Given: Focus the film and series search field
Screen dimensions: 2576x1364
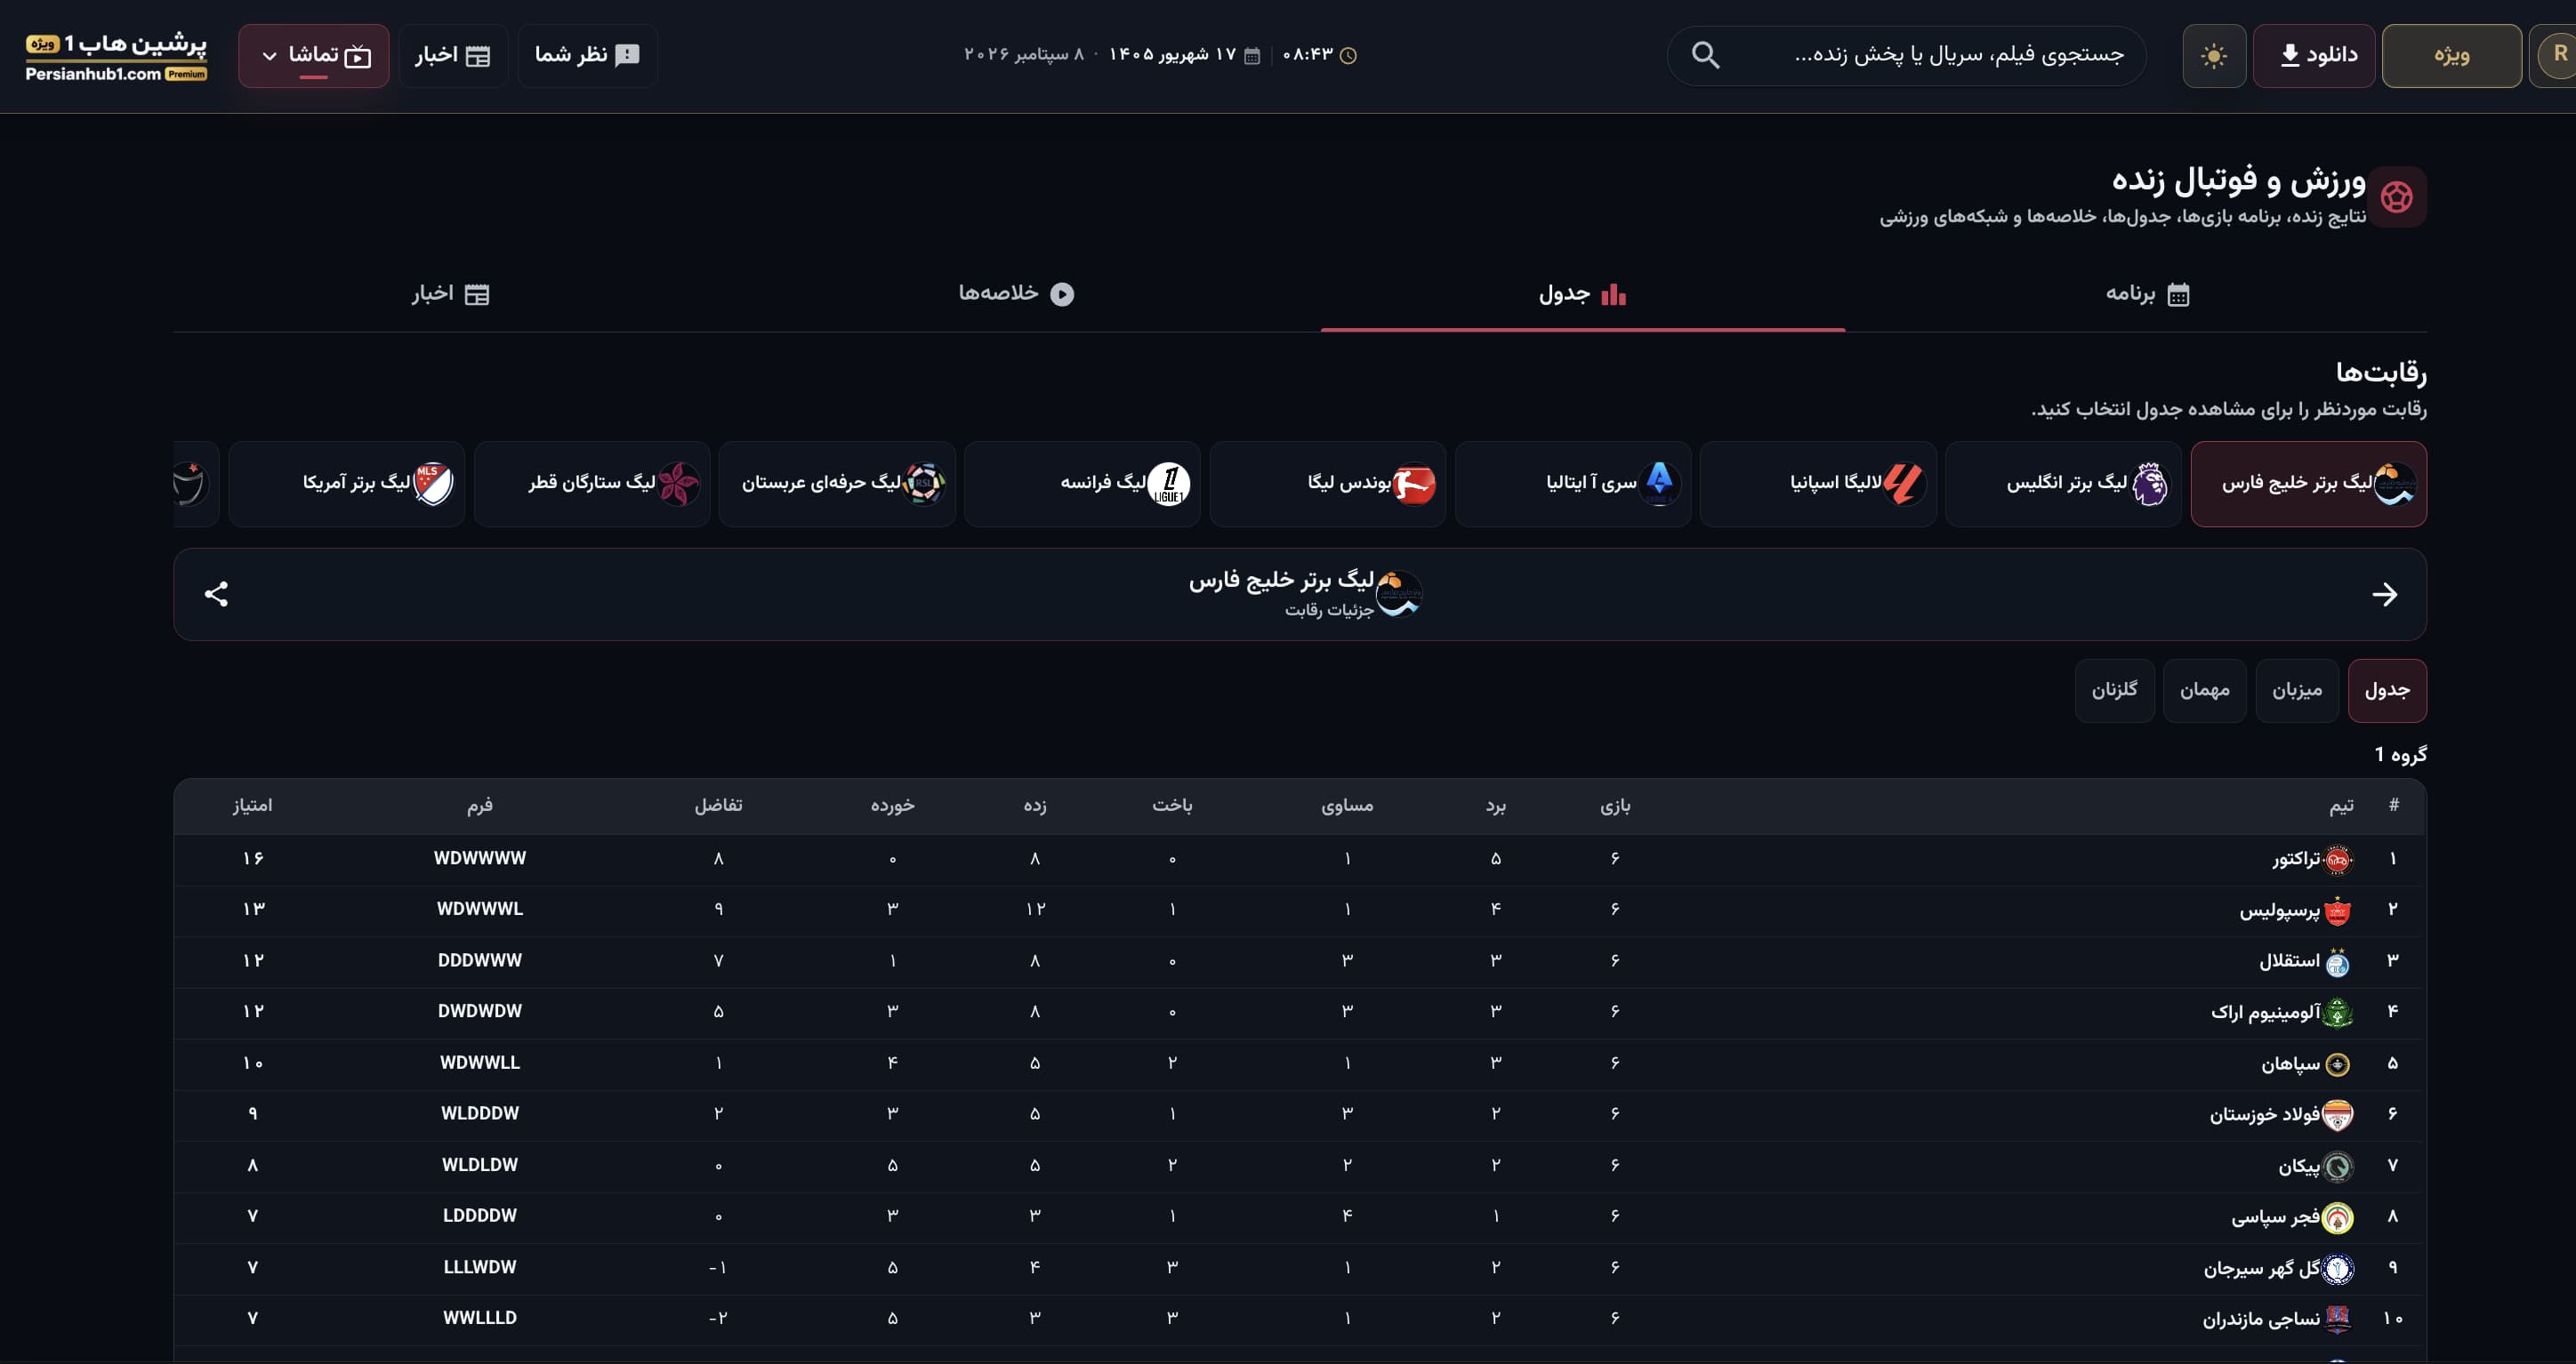Looking at the screenshot, I should [1906, 55].
